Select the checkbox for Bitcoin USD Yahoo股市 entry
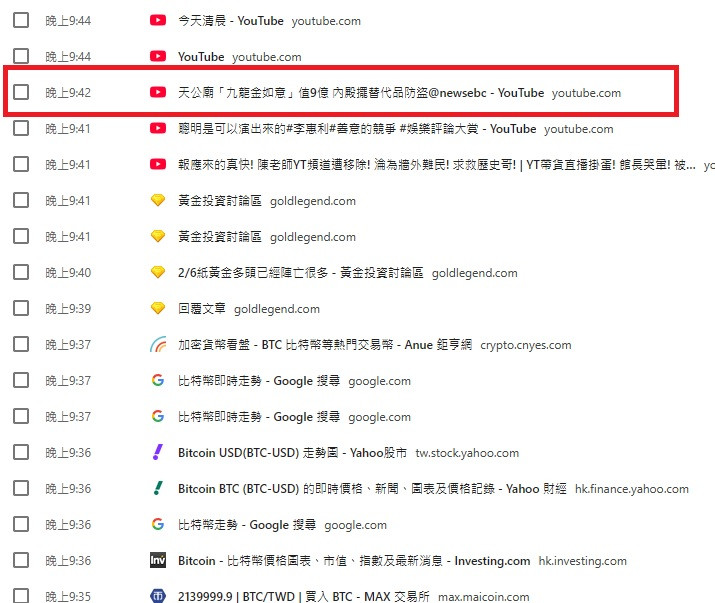 (21, 452)
